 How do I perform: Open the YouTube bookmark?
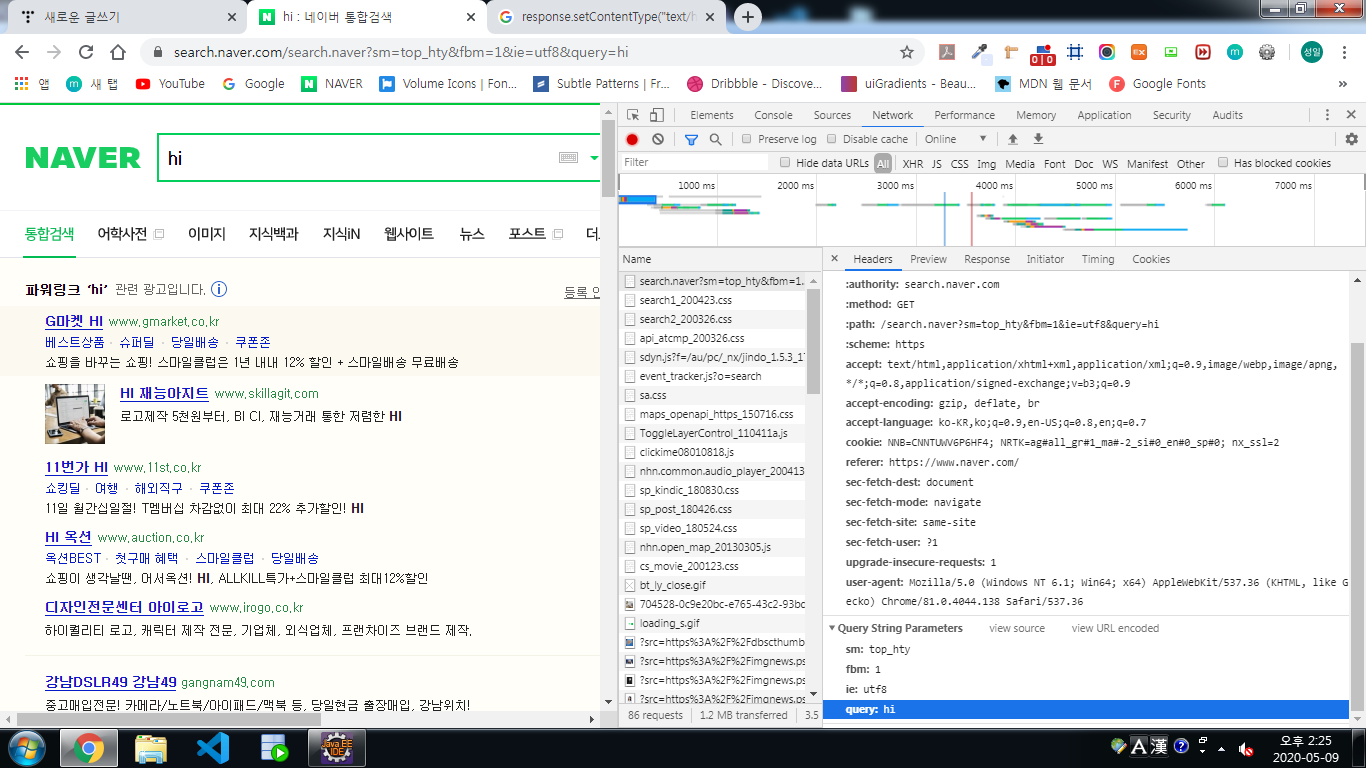tap(170, 84)
